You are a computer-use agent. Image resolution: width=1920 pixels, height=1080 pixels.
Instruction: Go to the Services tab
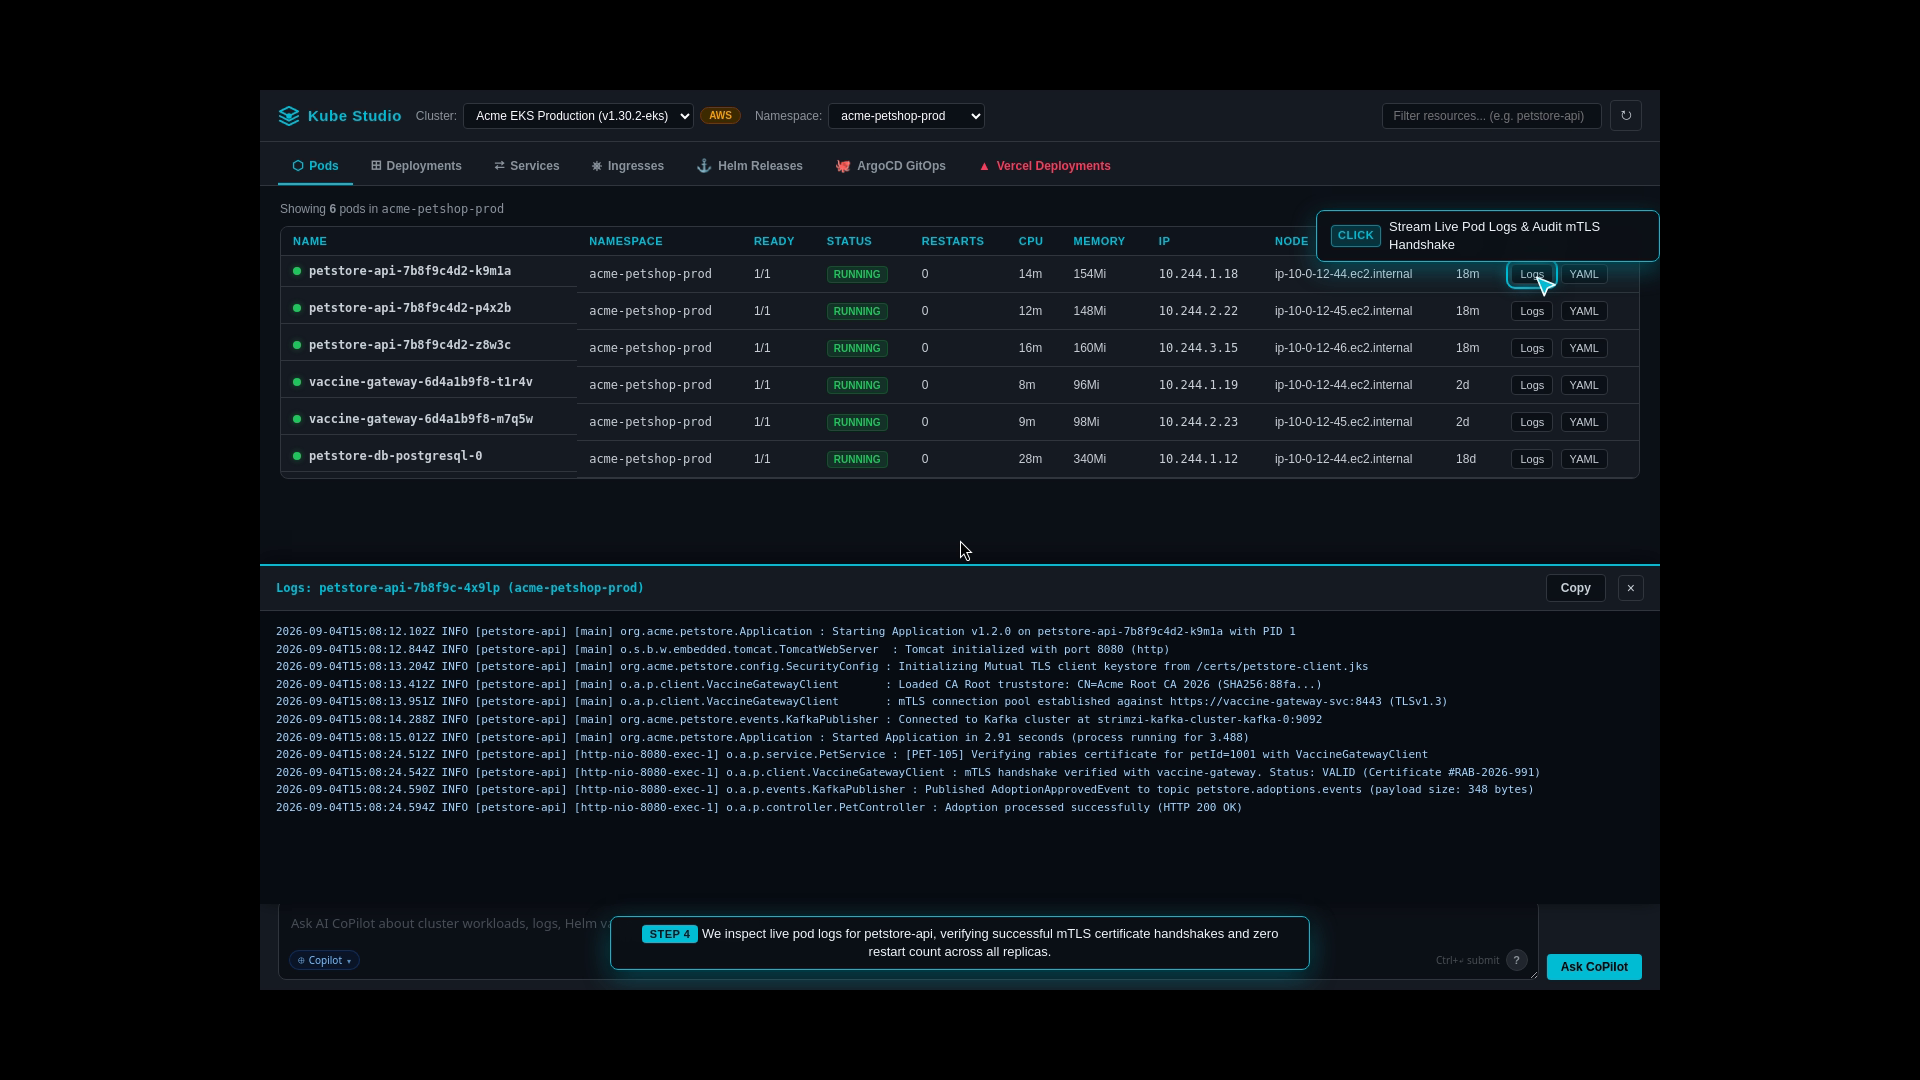click(x=527, y=166)
